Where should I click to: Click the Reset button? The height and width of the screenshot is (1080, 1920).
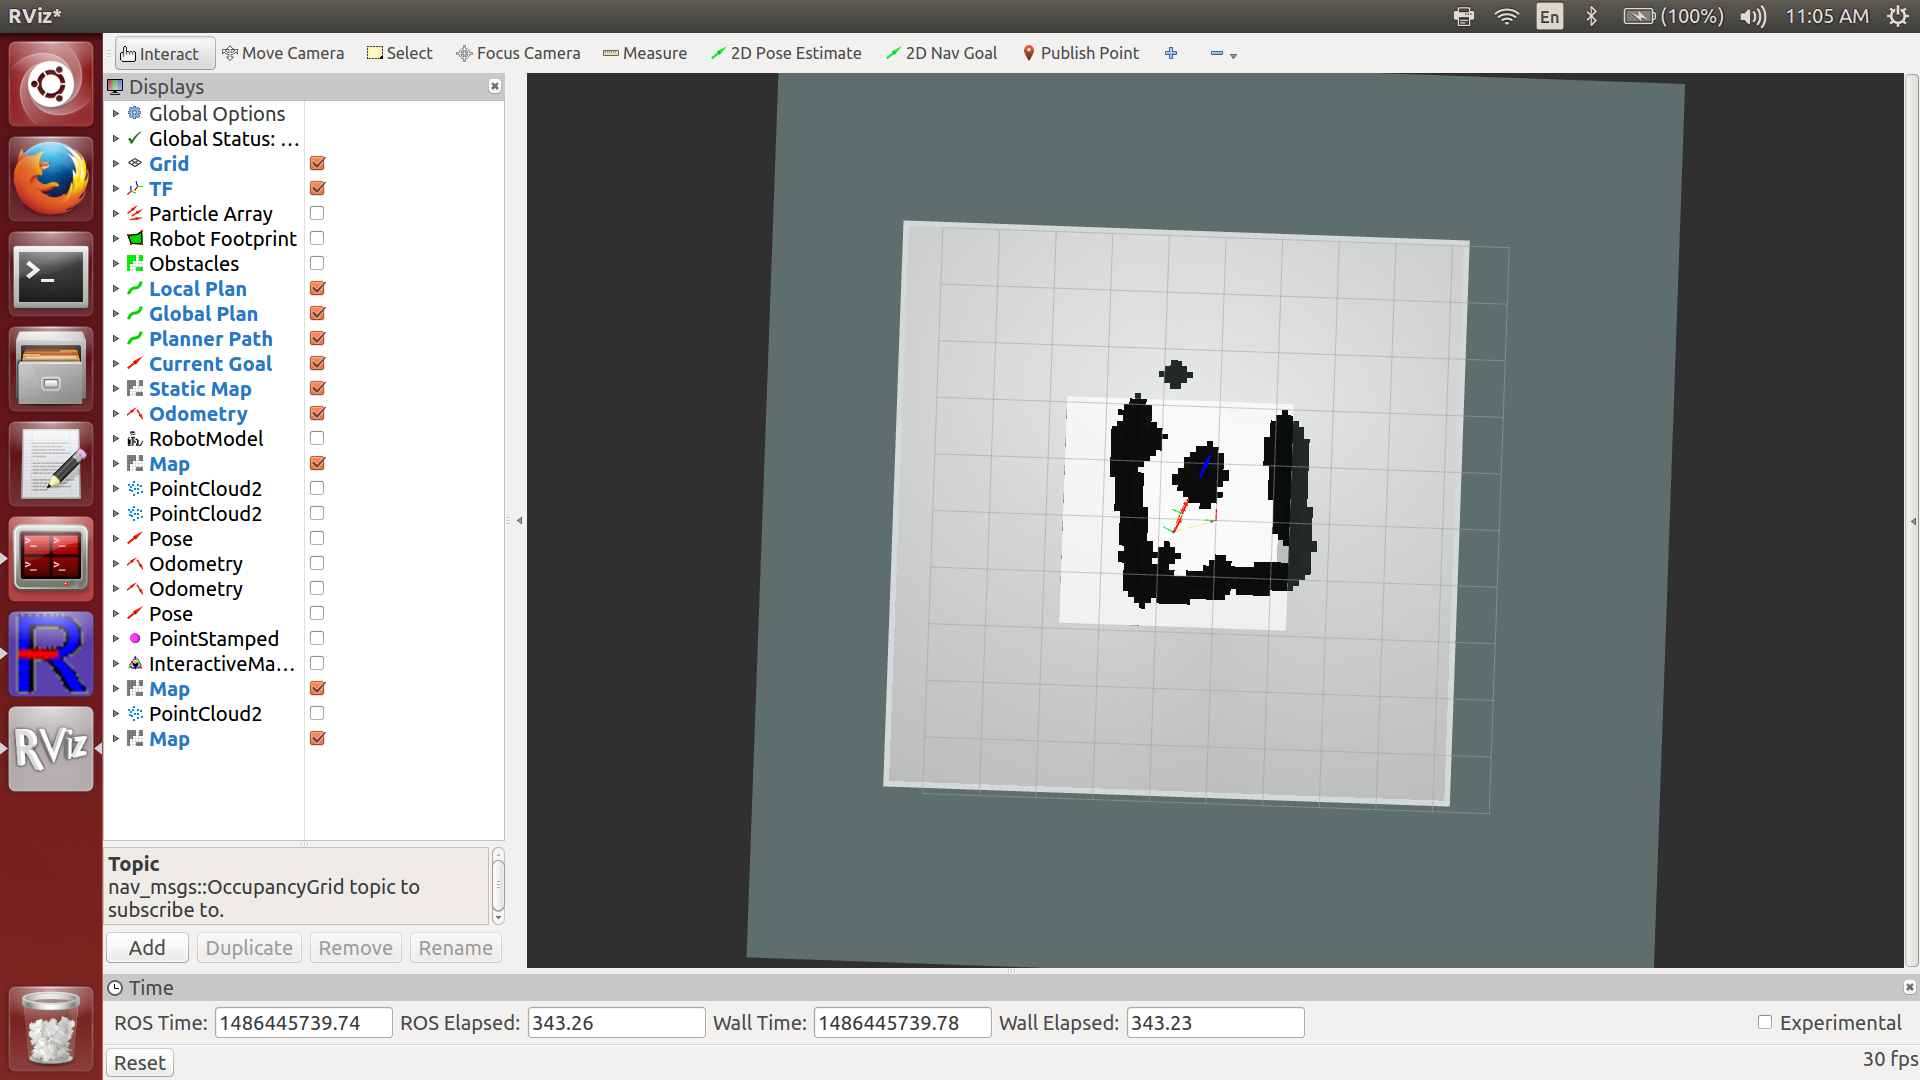139,1063
